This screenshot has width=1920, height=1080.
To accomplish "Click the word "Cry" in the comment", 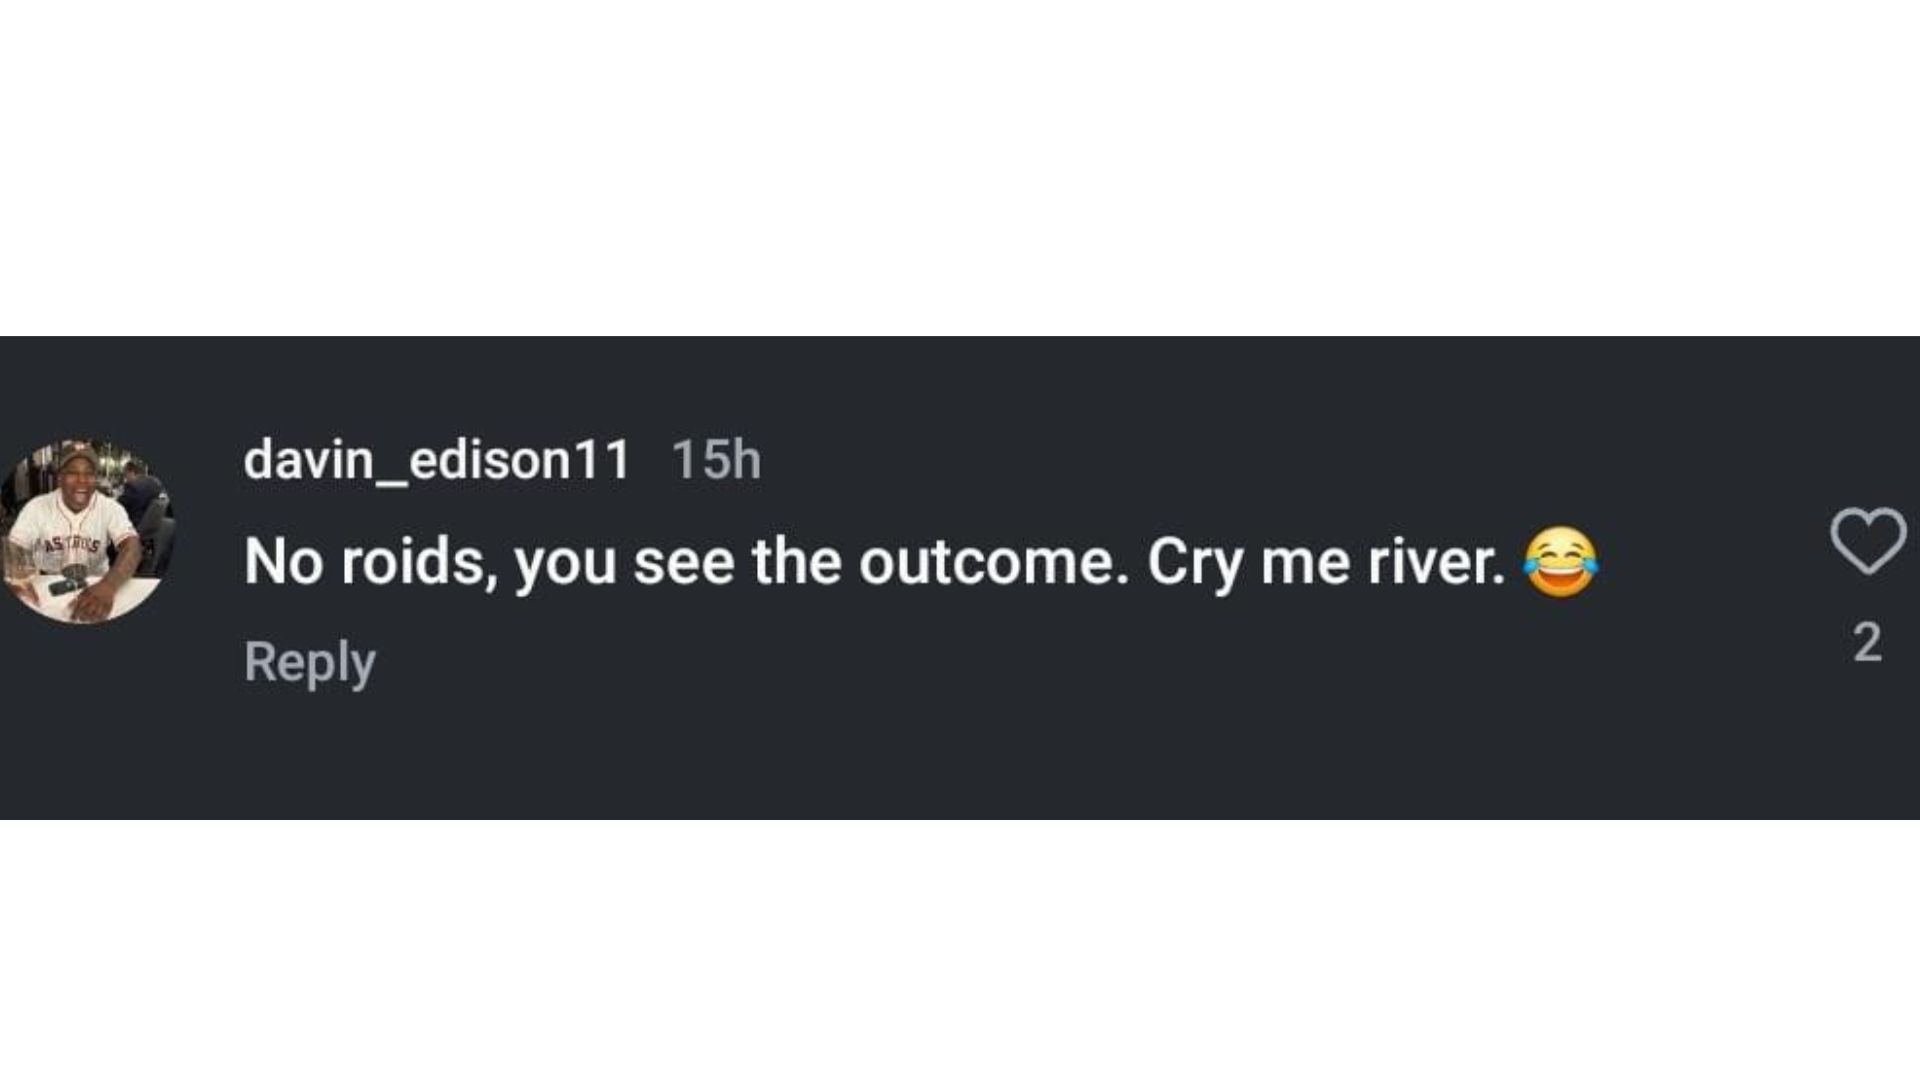I will pyautogui.click(x=1195, y=564).
